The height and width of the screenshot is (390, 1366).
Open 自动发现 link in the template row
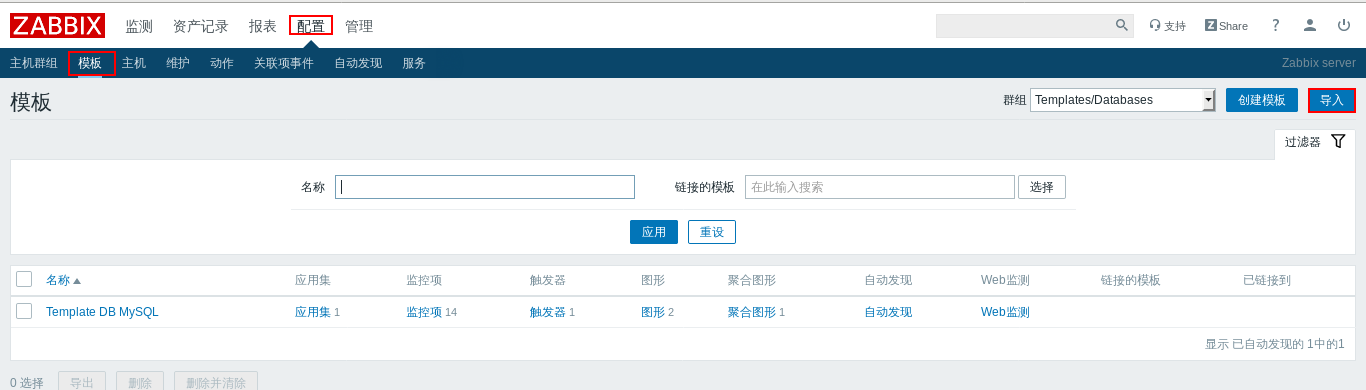[x=888, y=312]
